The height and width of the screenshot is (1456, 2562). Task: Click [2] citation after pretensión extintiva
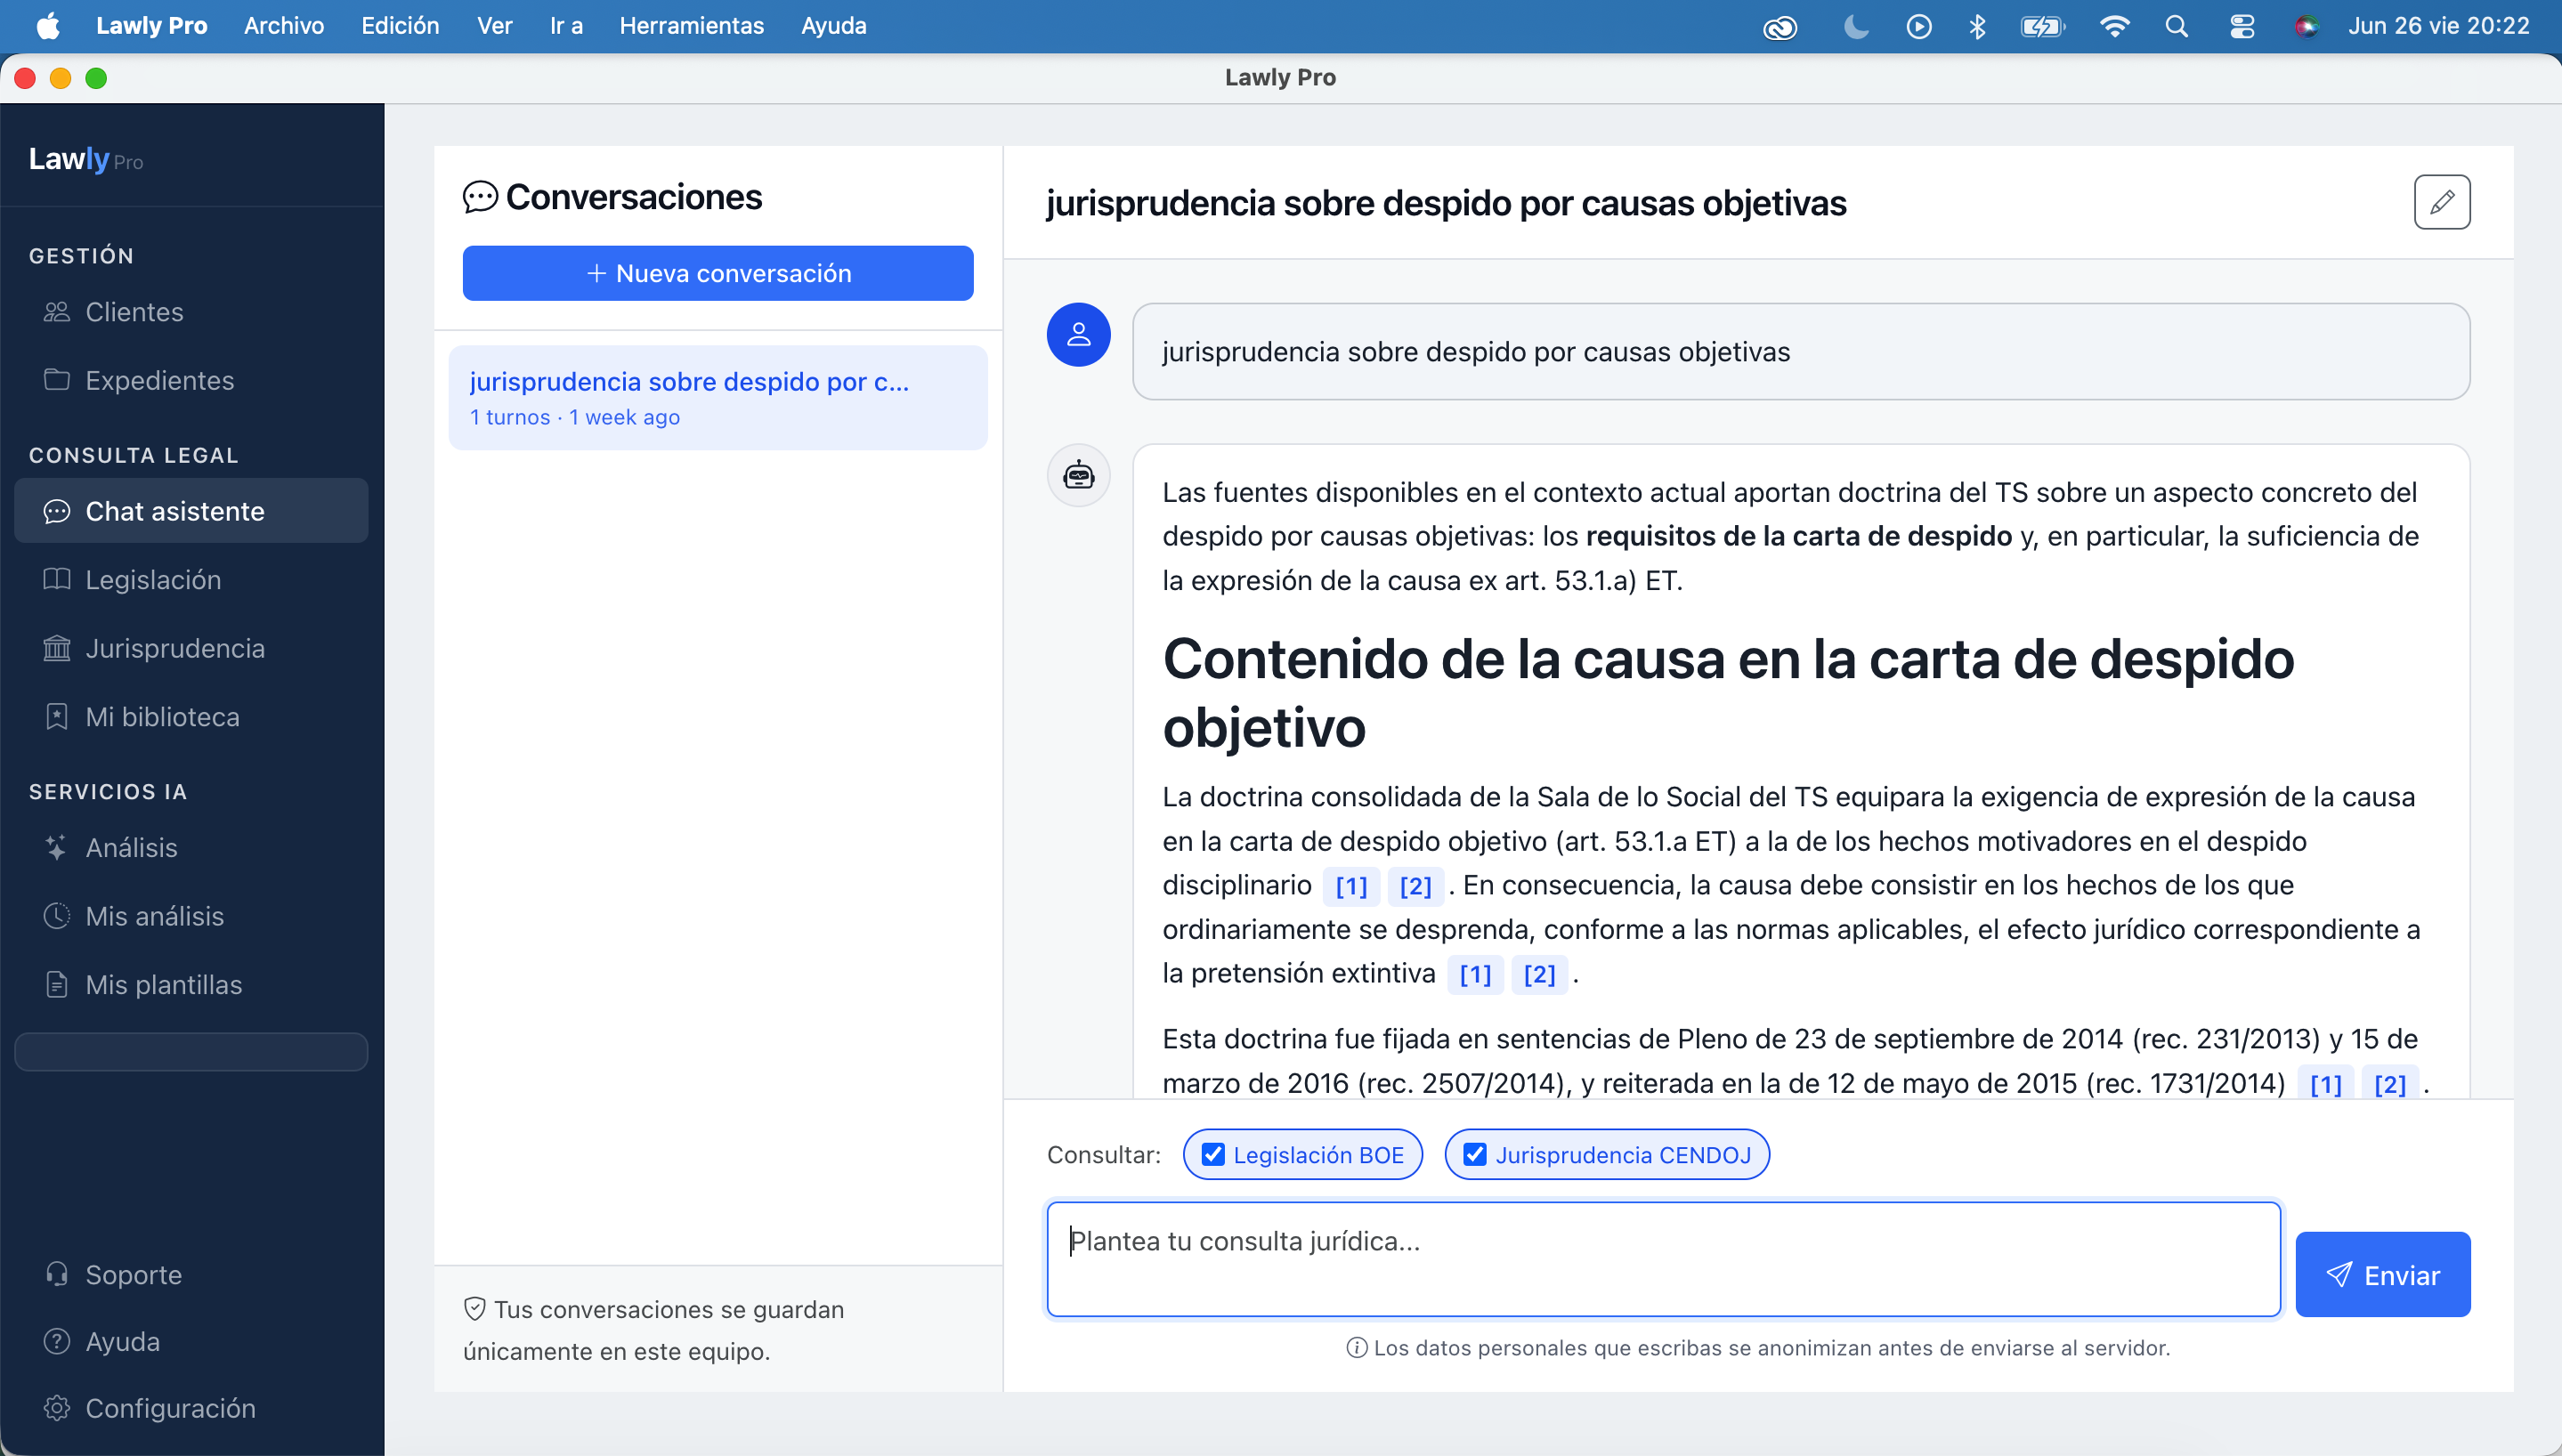tap(1539, 974)
